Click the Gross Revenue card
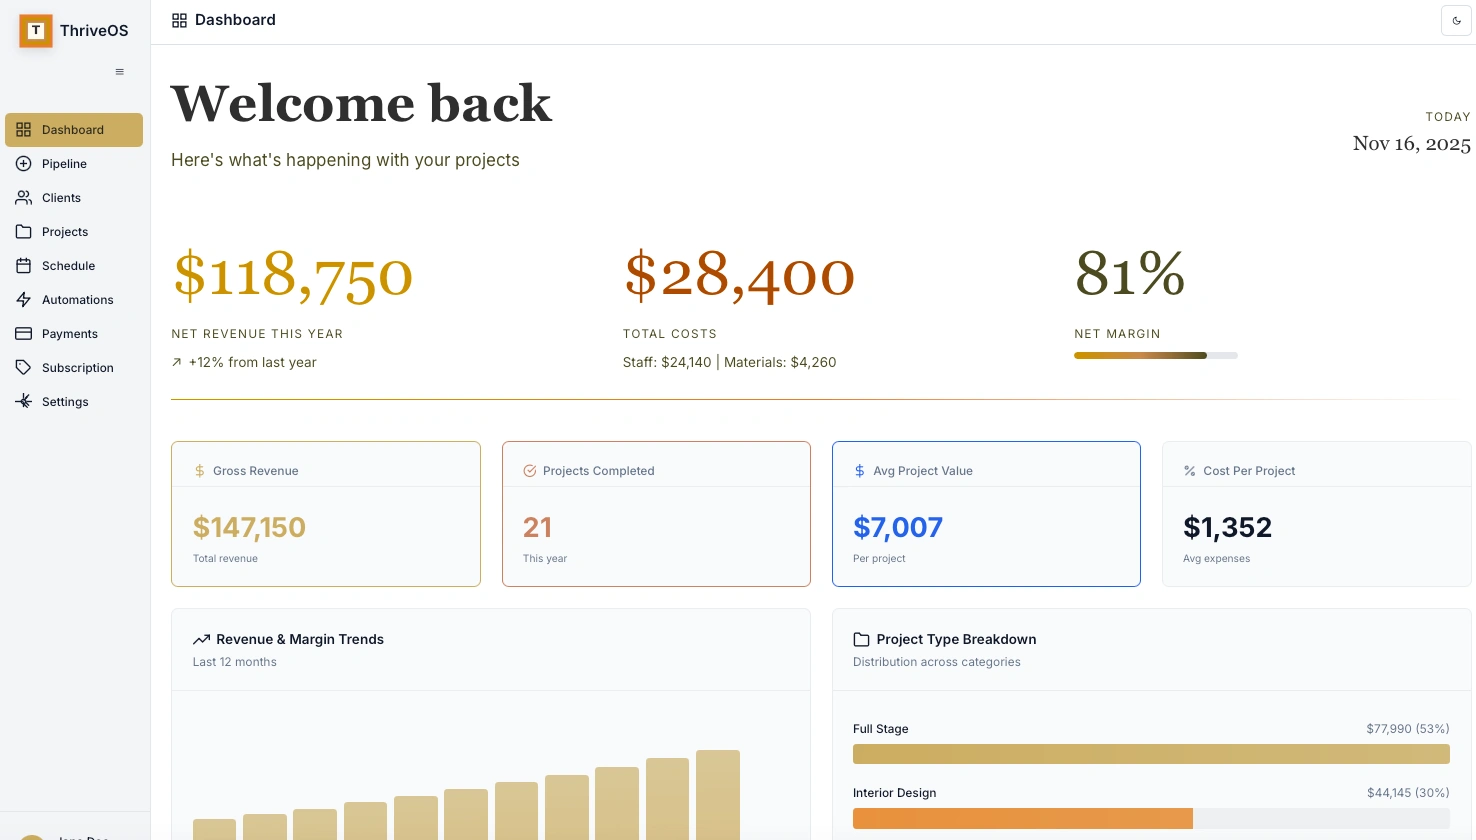Screen dimensions: 1476x840 [x=326, y=514]
